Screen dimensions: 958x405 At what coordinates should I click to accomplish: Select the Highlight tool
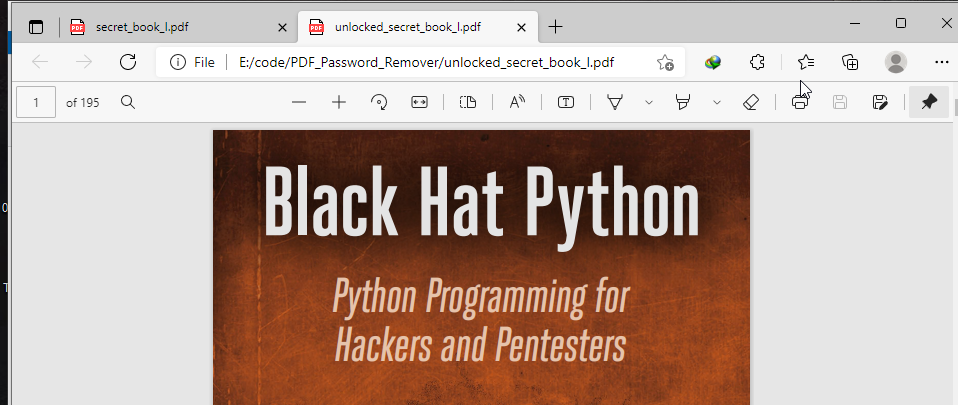click(x=683, y=102)
